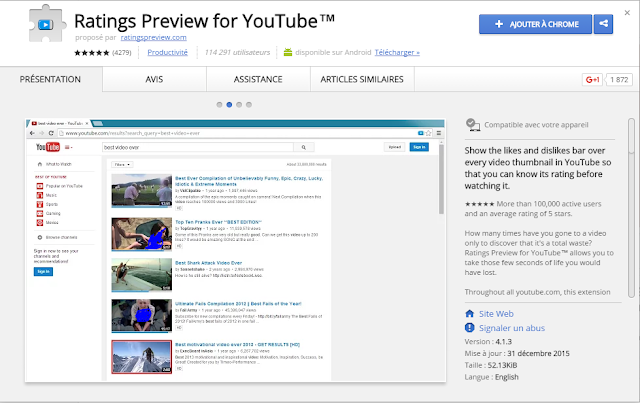
Task: Click the Télécharger Android link
Action: click(397, 52)
